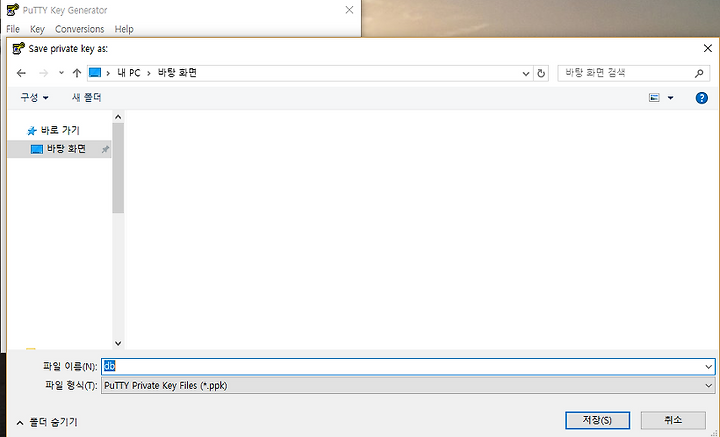Select 바로 가기 in the navigation pane
The width and height of the screenshot is (720, 437).
pos(60,130)
